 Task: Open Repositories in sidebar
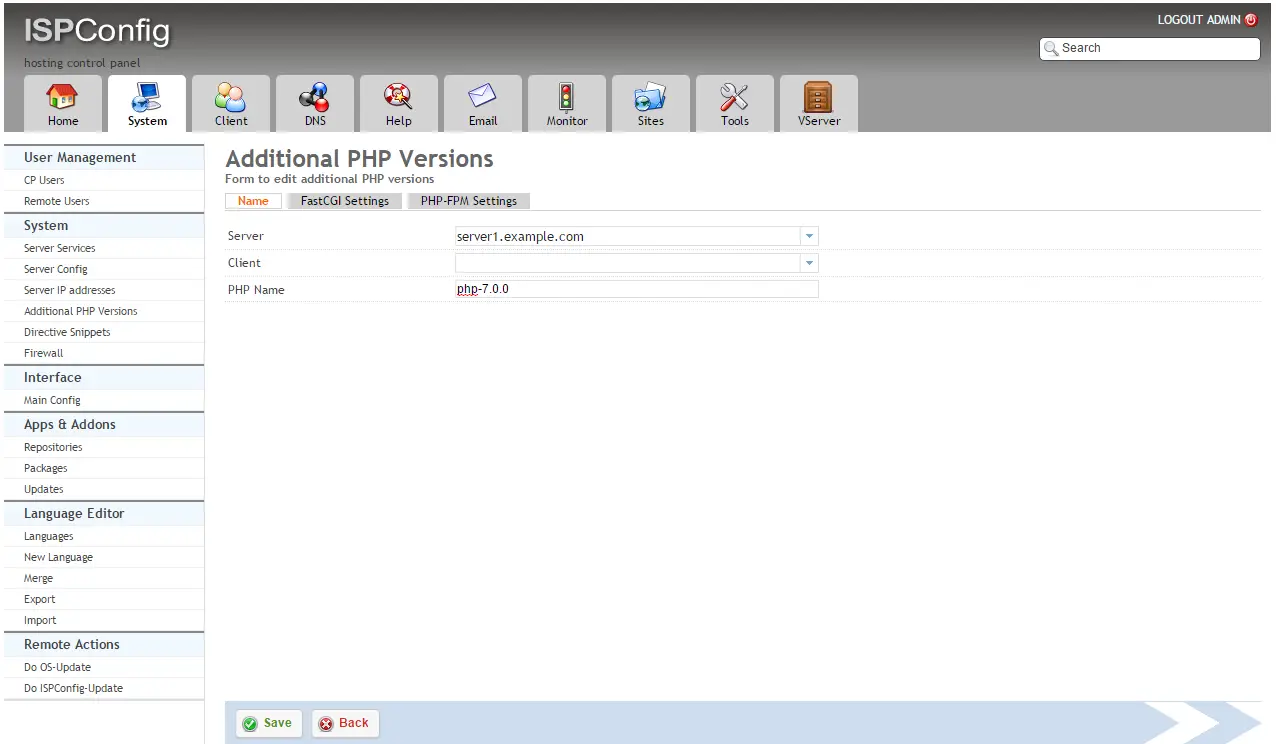(x=53, y=447)
